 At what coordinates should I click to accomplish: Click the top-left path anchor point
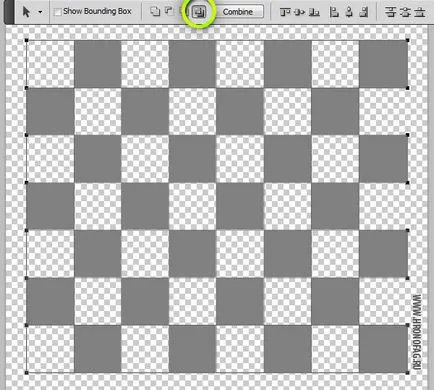coord(27,40)
